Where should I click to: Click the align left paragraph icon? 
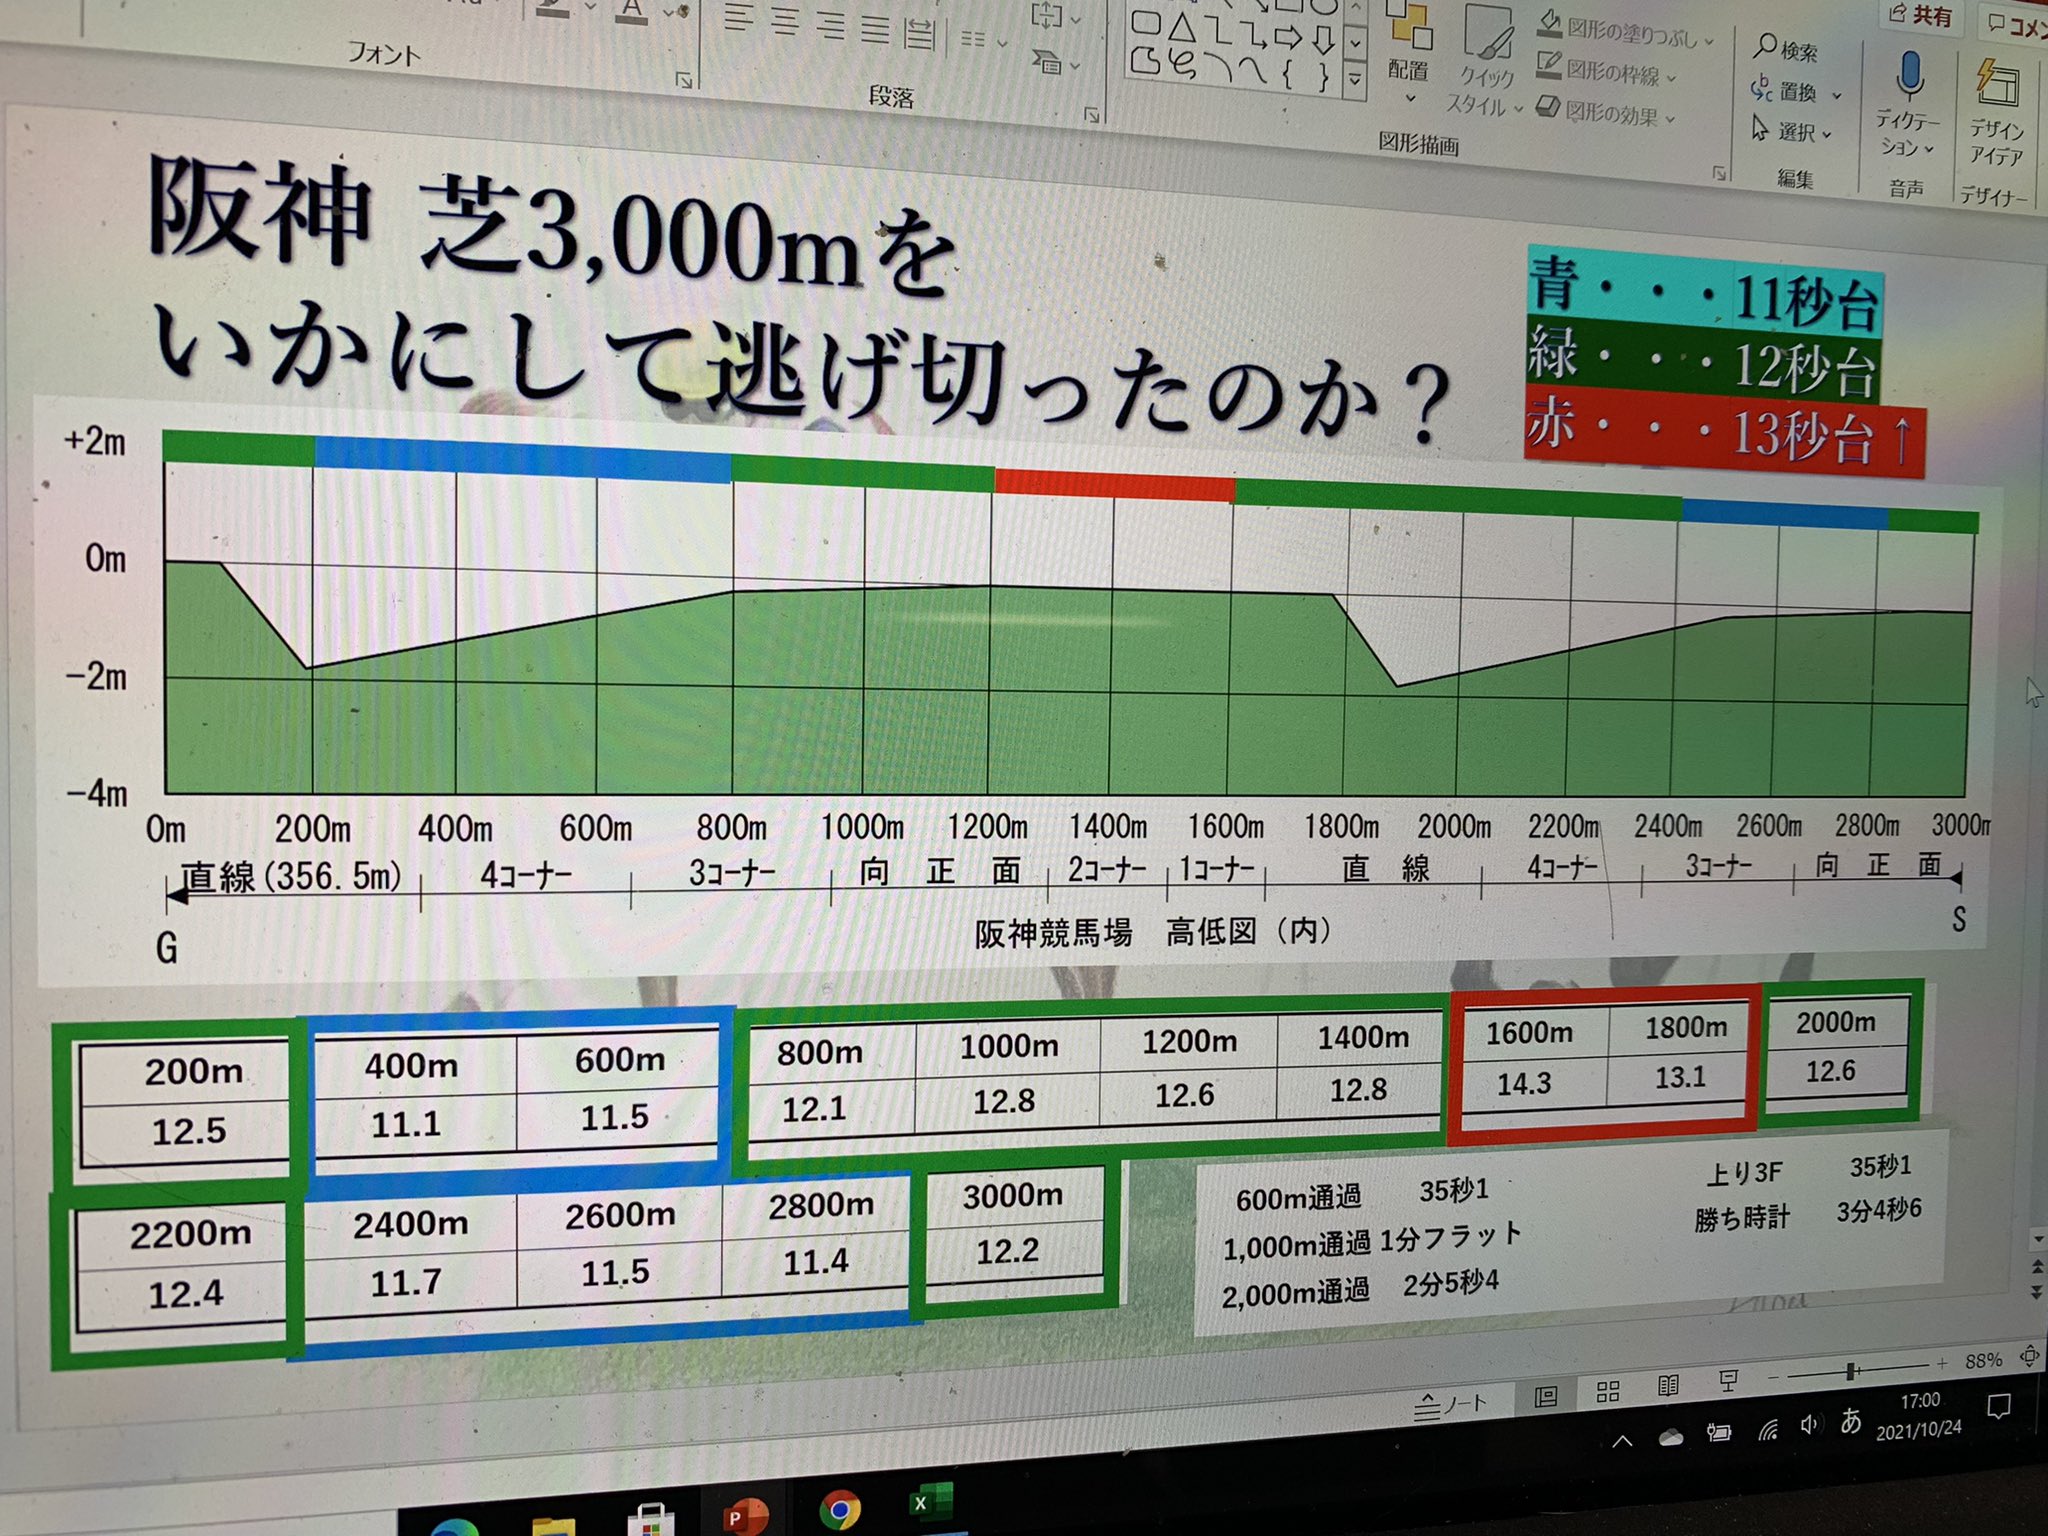(x=739, y=19)
